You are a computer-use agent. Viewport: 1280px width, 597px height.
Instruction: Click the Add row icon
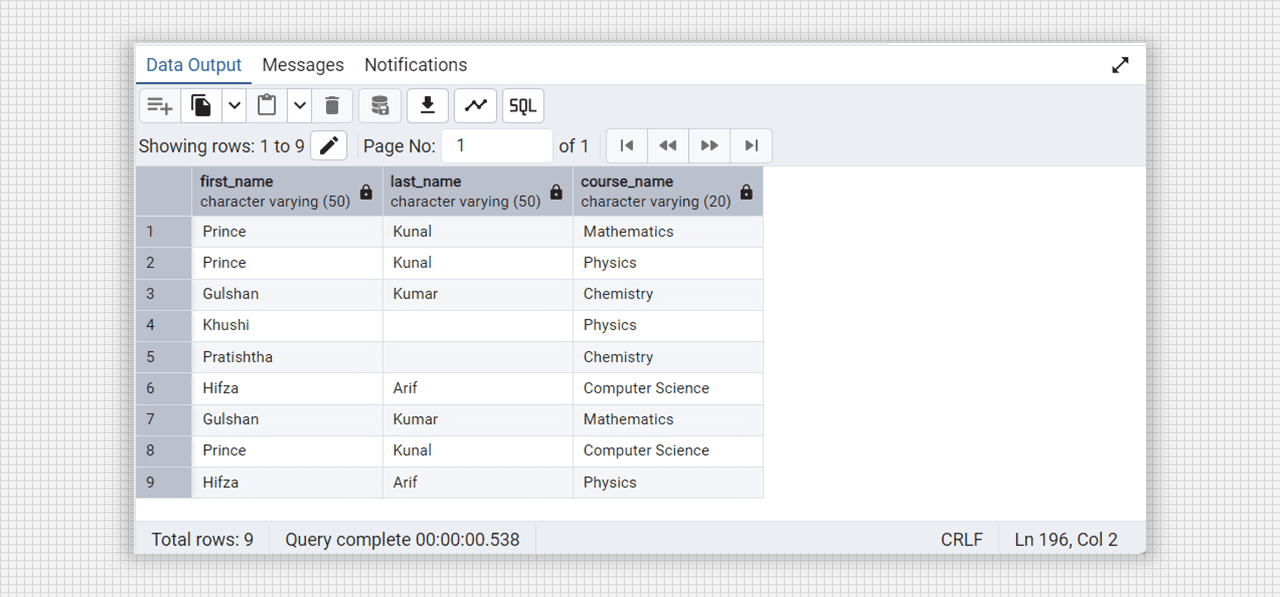coord(160,105)
